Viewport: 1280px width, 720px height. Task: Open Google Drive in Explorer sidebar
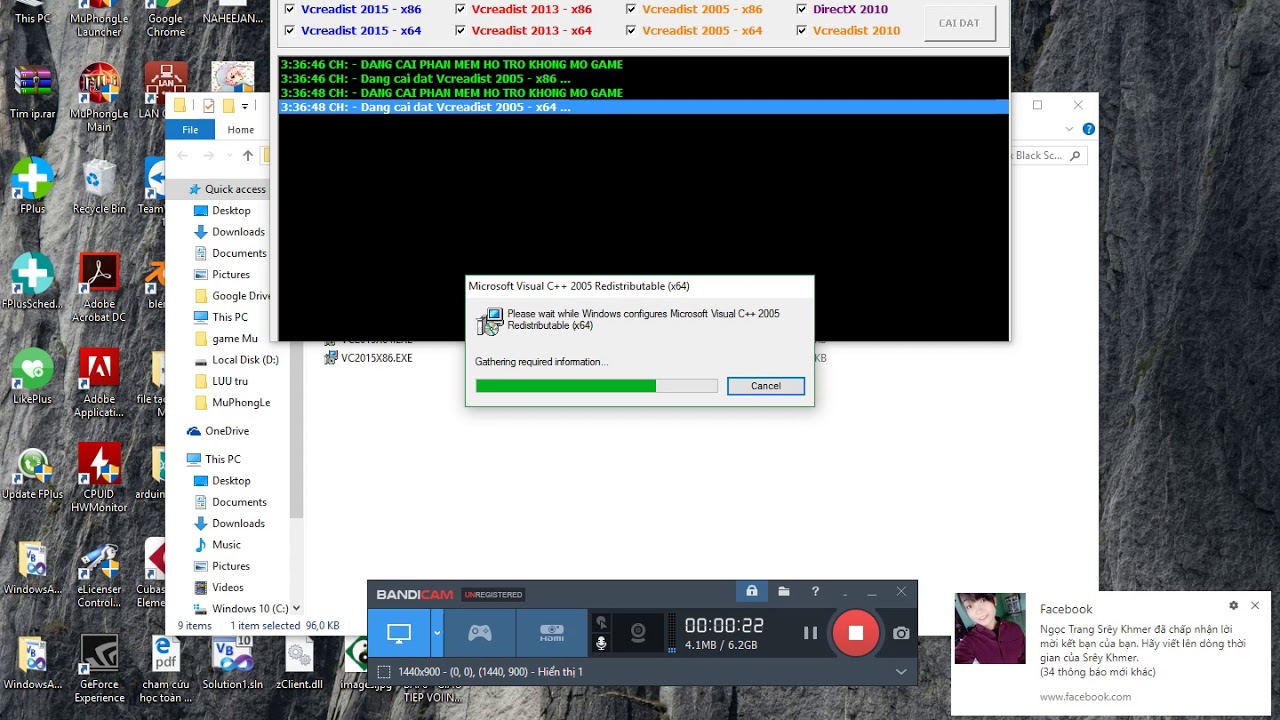tap(240, 296)
